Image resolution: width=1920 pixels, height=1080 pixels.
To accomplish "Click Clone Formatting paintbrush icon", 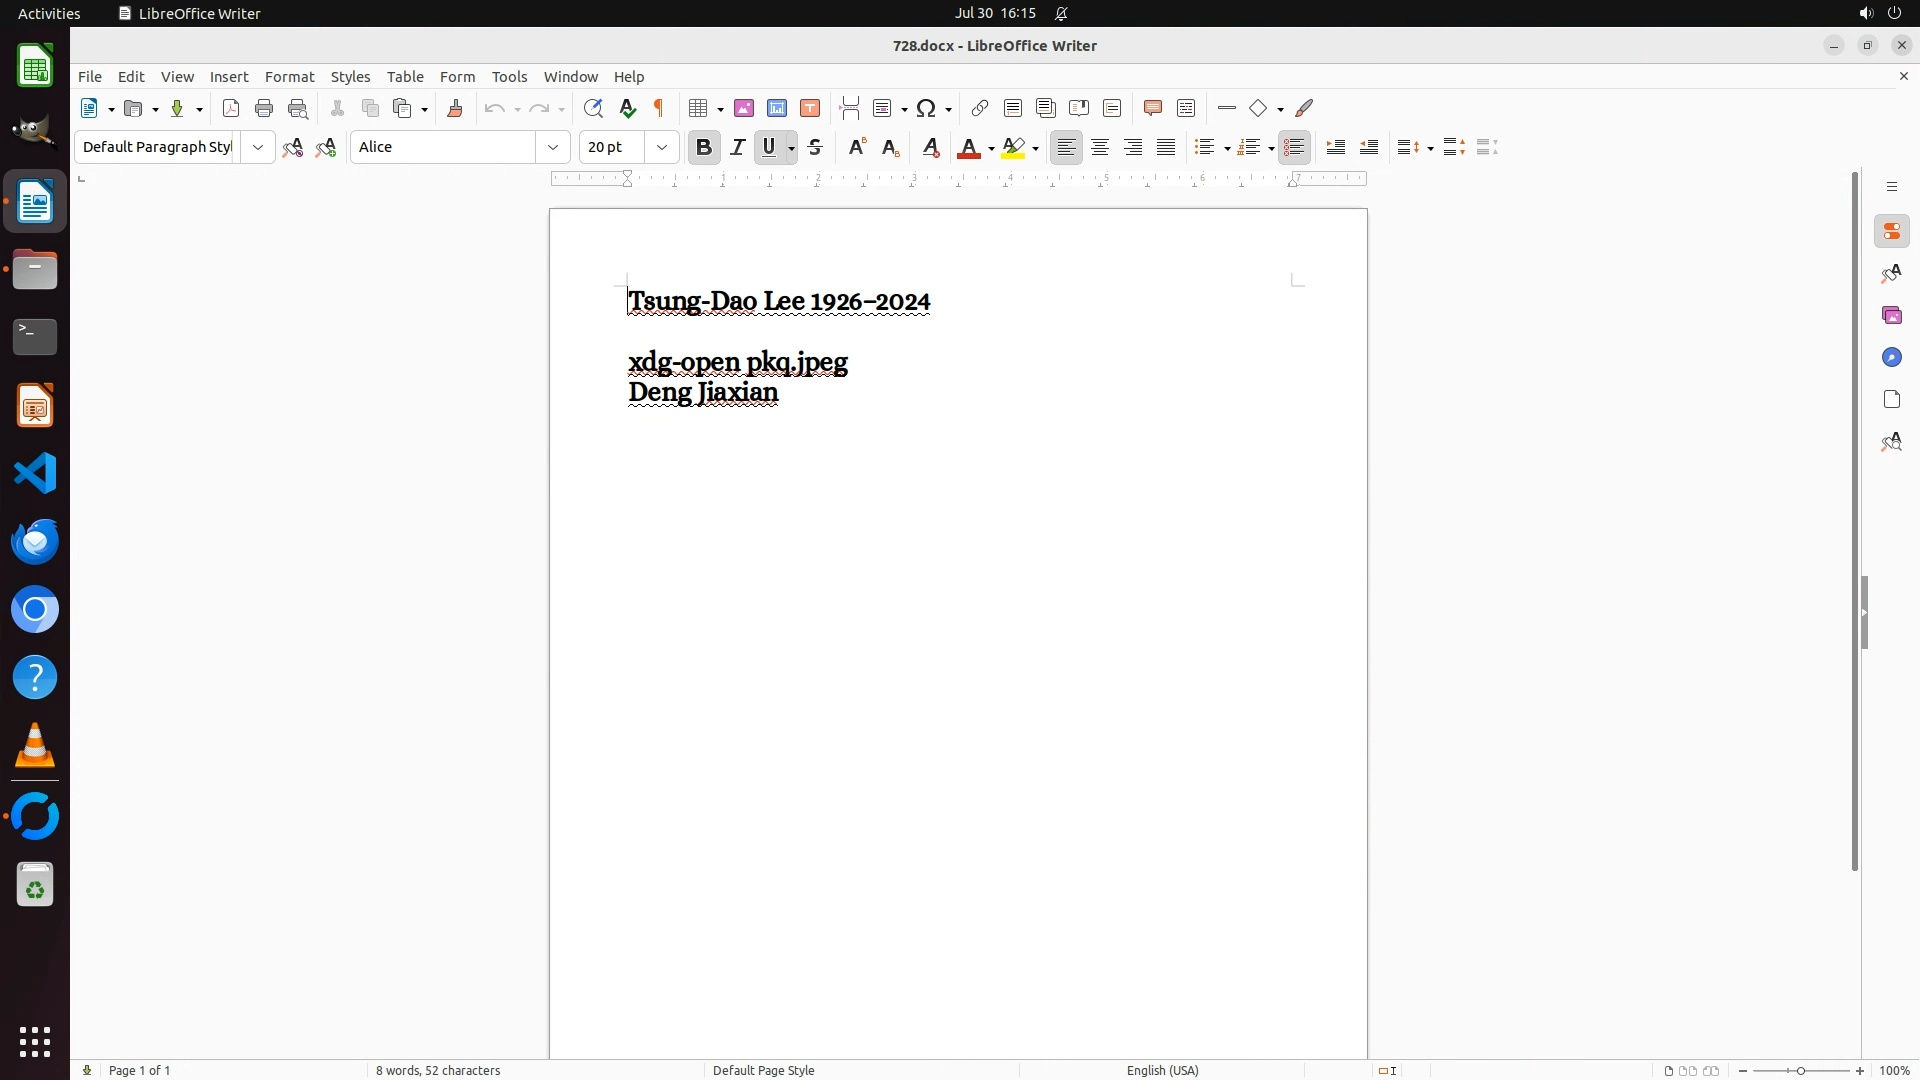I will pos(455,109).
